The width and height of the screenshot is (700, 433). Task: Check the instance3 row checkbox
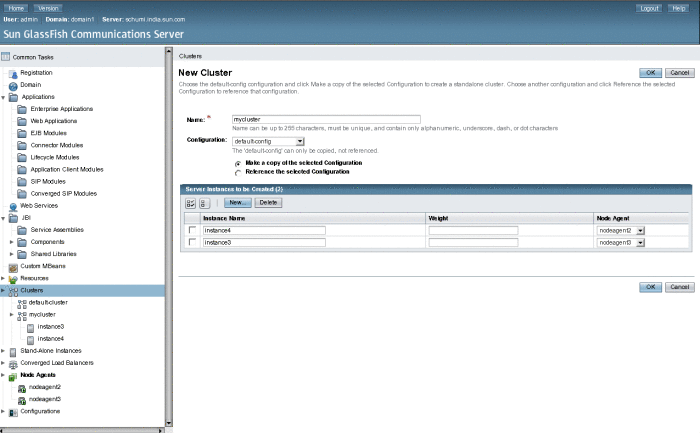[x=192, y=242]
